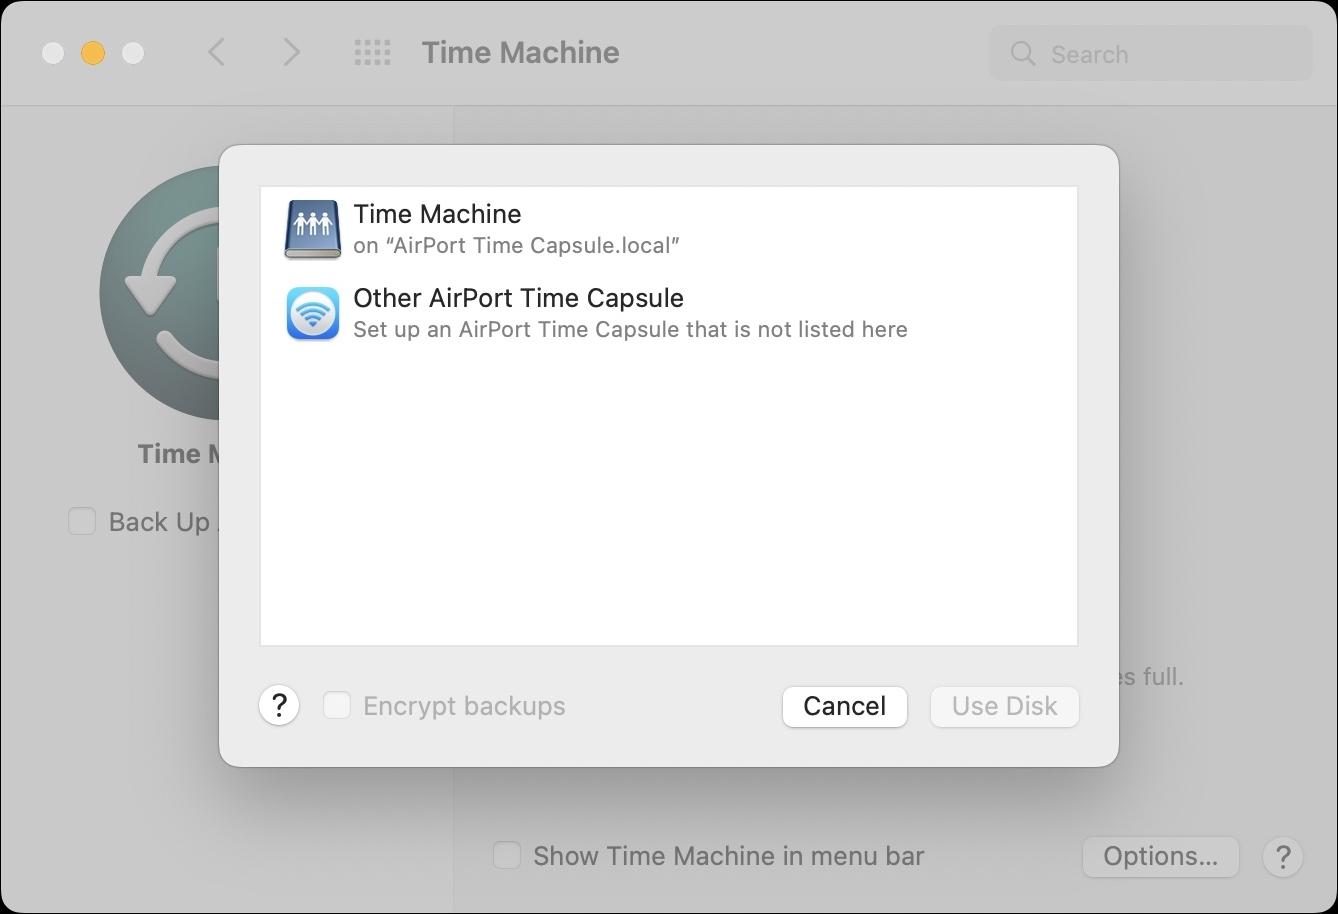Minimize the Time Machine window
Viewport: 1338px width, 914px height.
click(93, 53)
